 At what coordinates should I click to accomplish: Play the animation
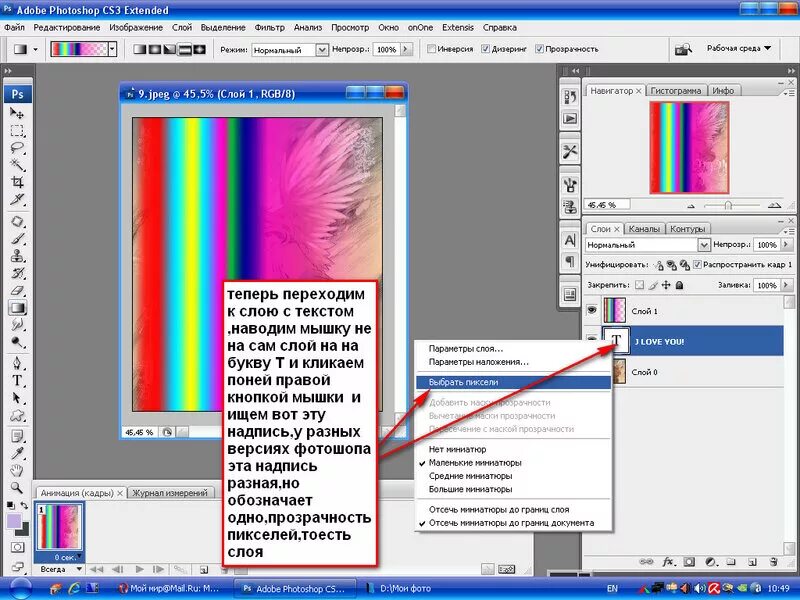coord(140,569)
